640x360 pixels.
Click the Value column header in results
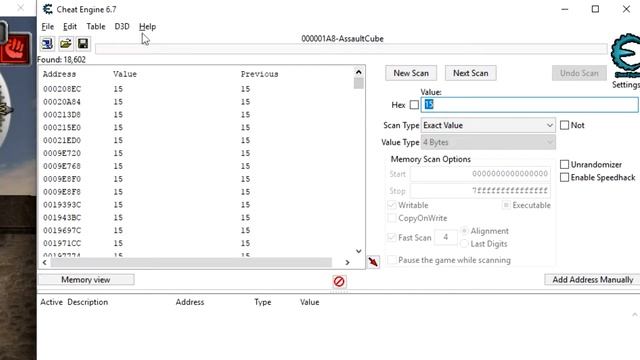125,74
